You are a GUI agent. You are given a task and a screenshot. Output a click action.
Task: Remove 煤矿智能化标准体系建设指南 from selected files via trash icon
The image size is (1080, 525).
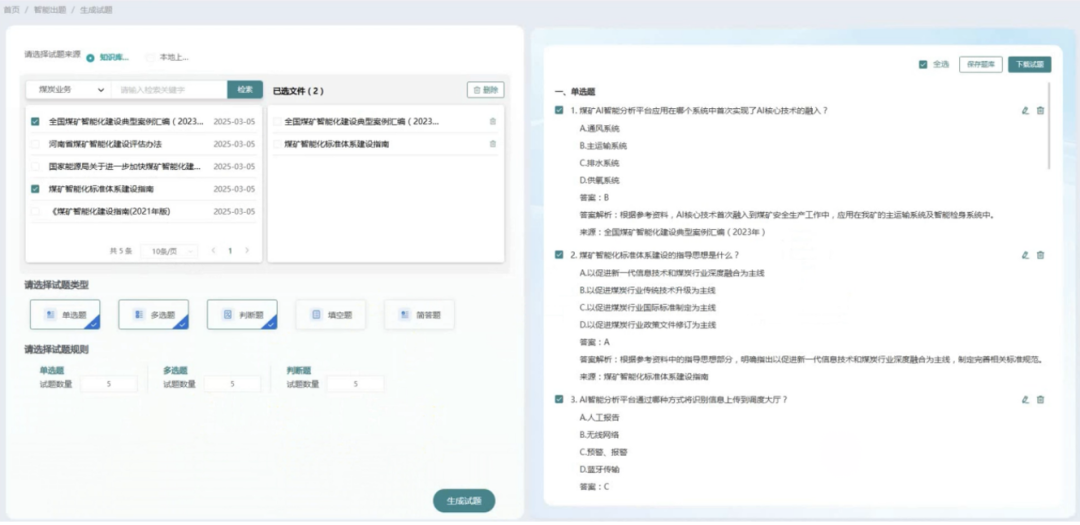coord(492,144)
